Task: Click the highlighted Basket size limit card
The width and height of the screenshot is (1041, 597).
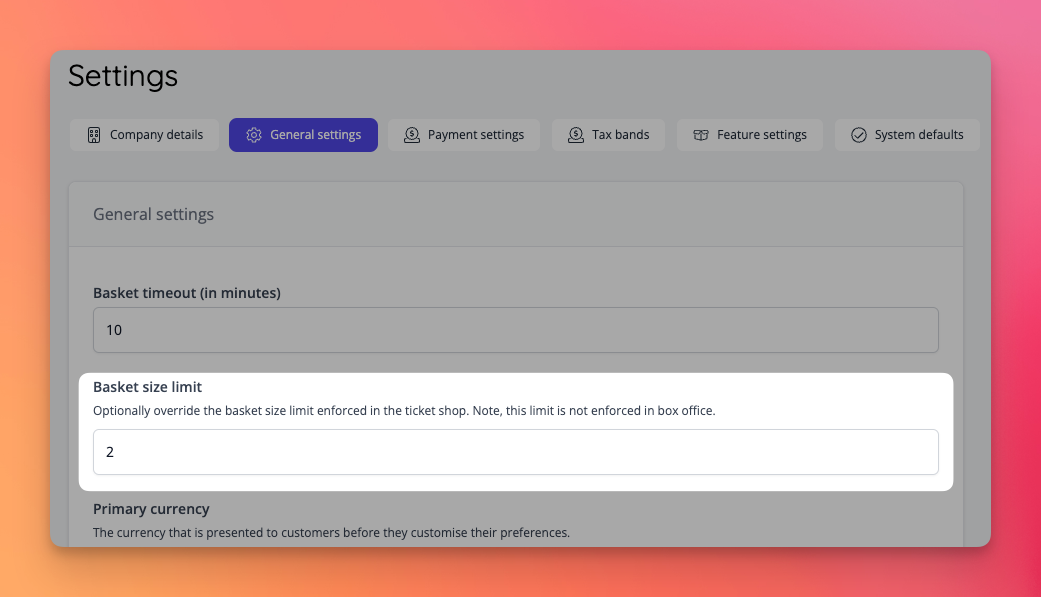Action: 515,432
